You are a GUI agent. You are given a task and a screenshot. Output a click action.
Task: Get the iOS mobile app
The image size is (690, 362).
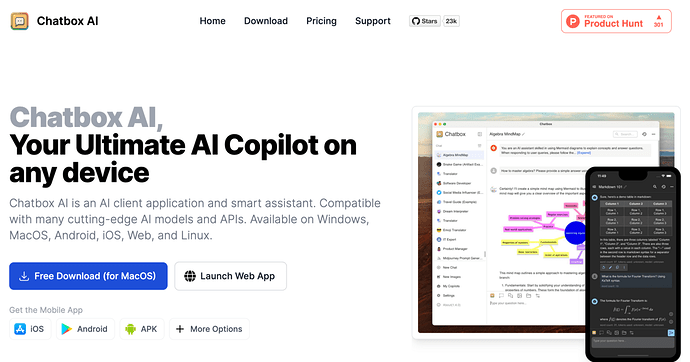pyautogui.click(x=30, y=329)
